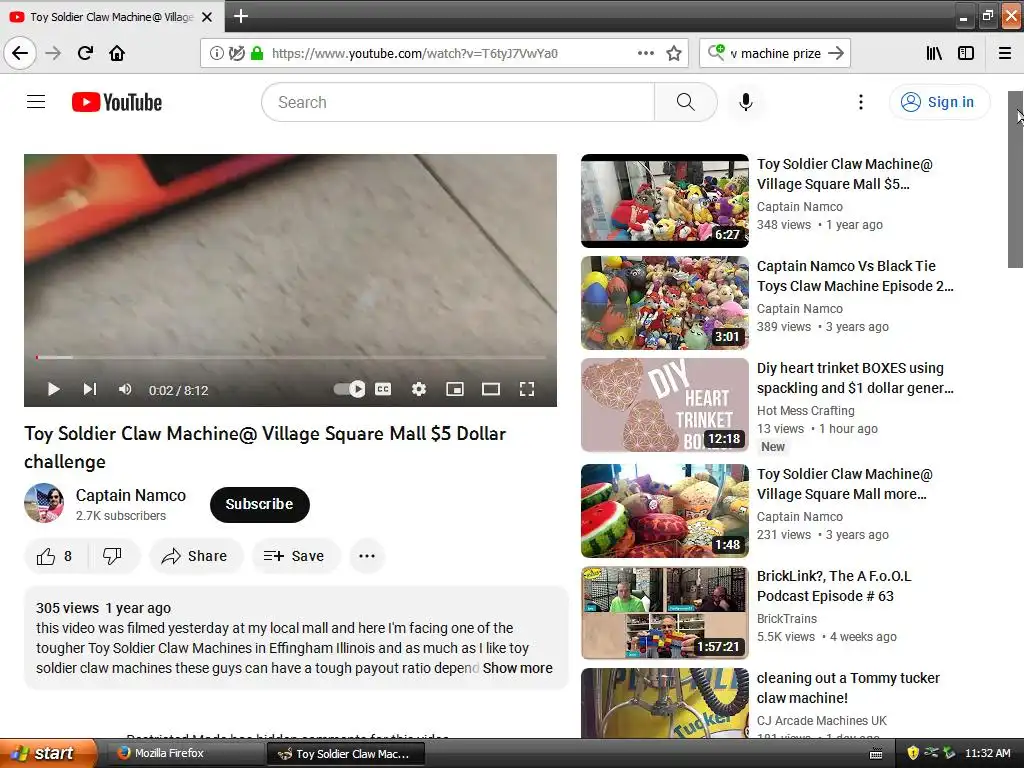Screen dimensions: 1024x768
Task: Open BrickLink A F.o.O.L Podcast Episode 63
Action: (834, 586)
